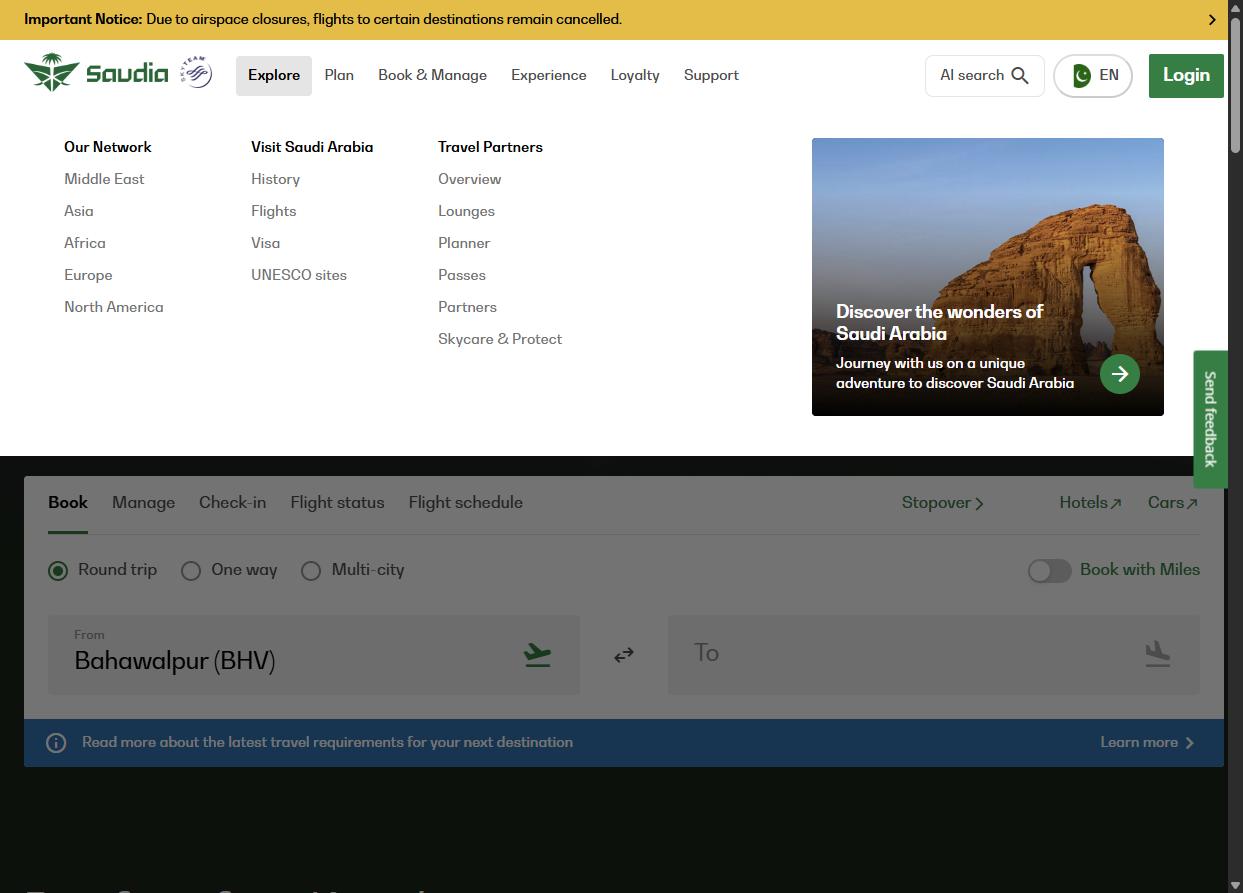Open the Partners link
This screenshot has width=1243, height=893.
point(467,307)
